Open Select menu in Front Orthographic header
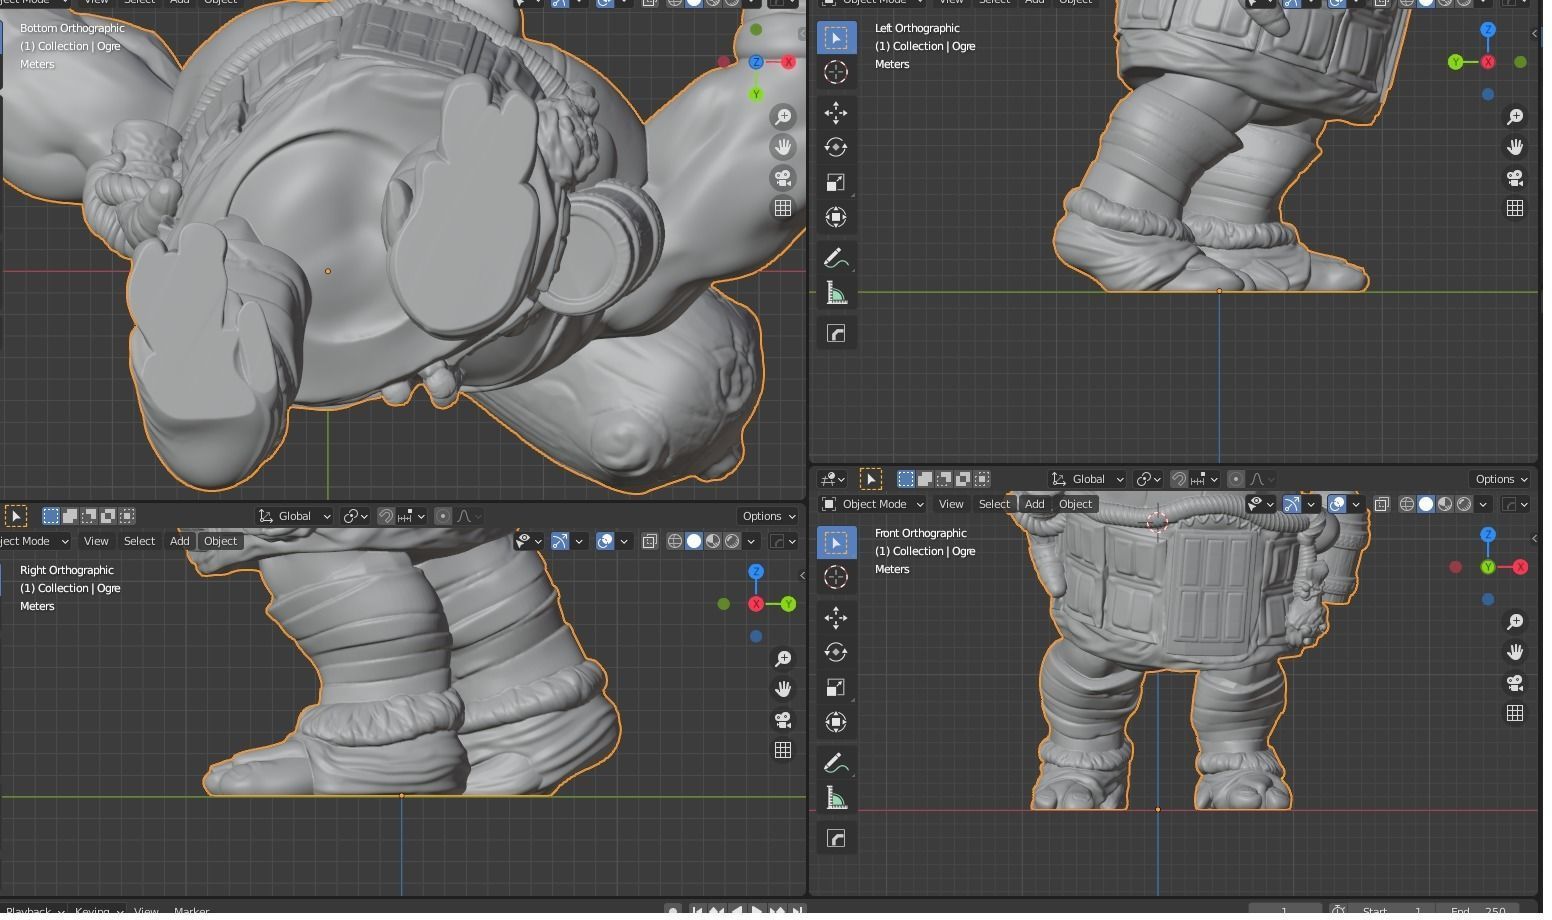1552x920 pixels. pos(994,505)
